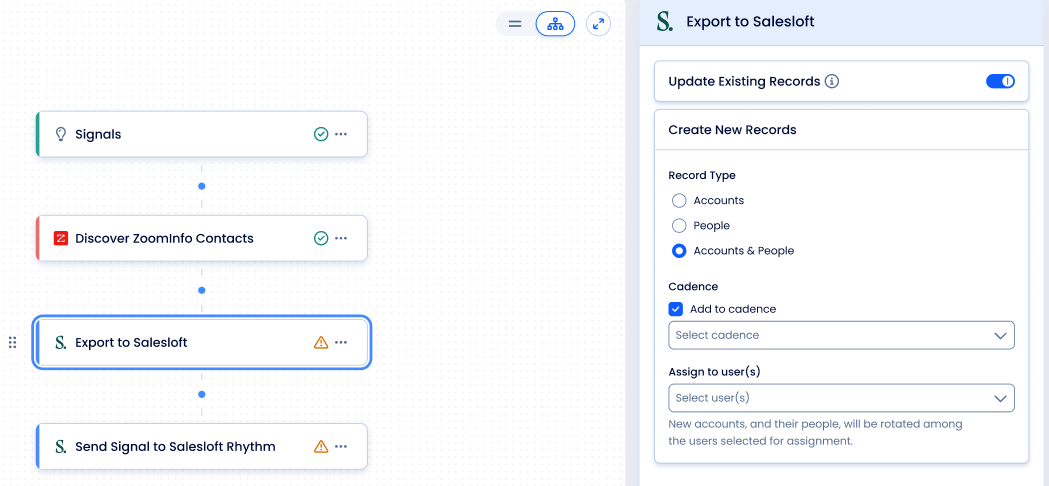This screenshot has height=486, width=1049.
Task: Click the drag handle beside Export to Salesloft
Action: point(12,343)
